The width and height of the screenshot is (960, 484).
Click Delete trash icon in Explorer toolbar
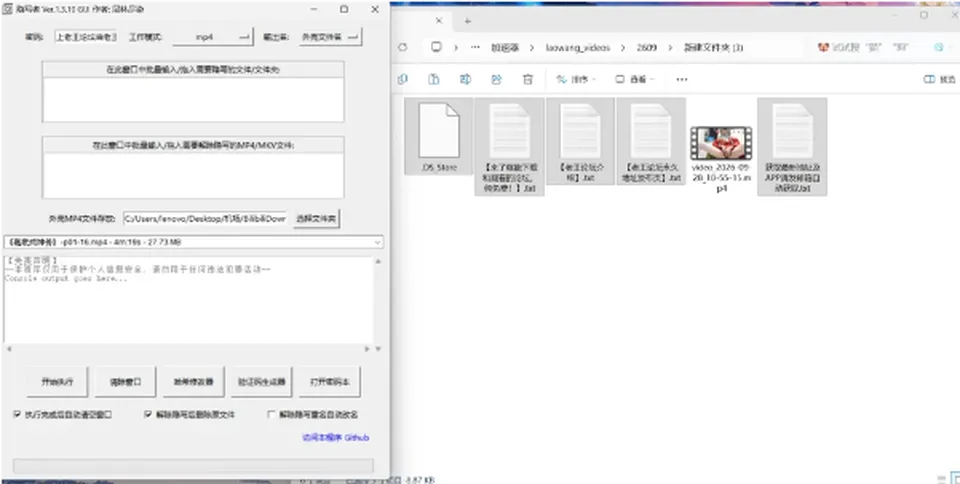(528, 79)
